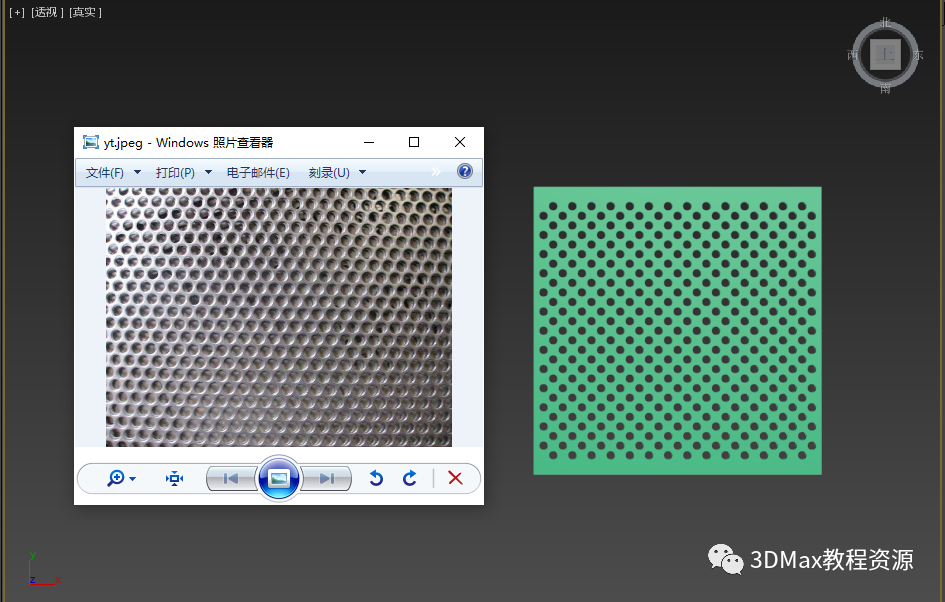The width and height of the screenshot is (945, 602).
Task: Start the slideshow with center button
Action: point(278,478)
